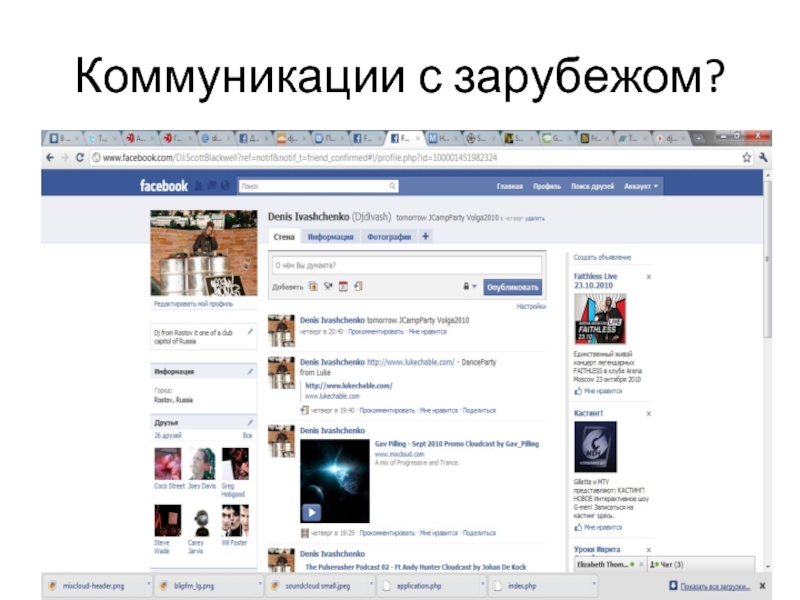800x600 pixels.
Task: Close the Faithless Live ad
Action: pyautogui.click(x=648, y=277)
